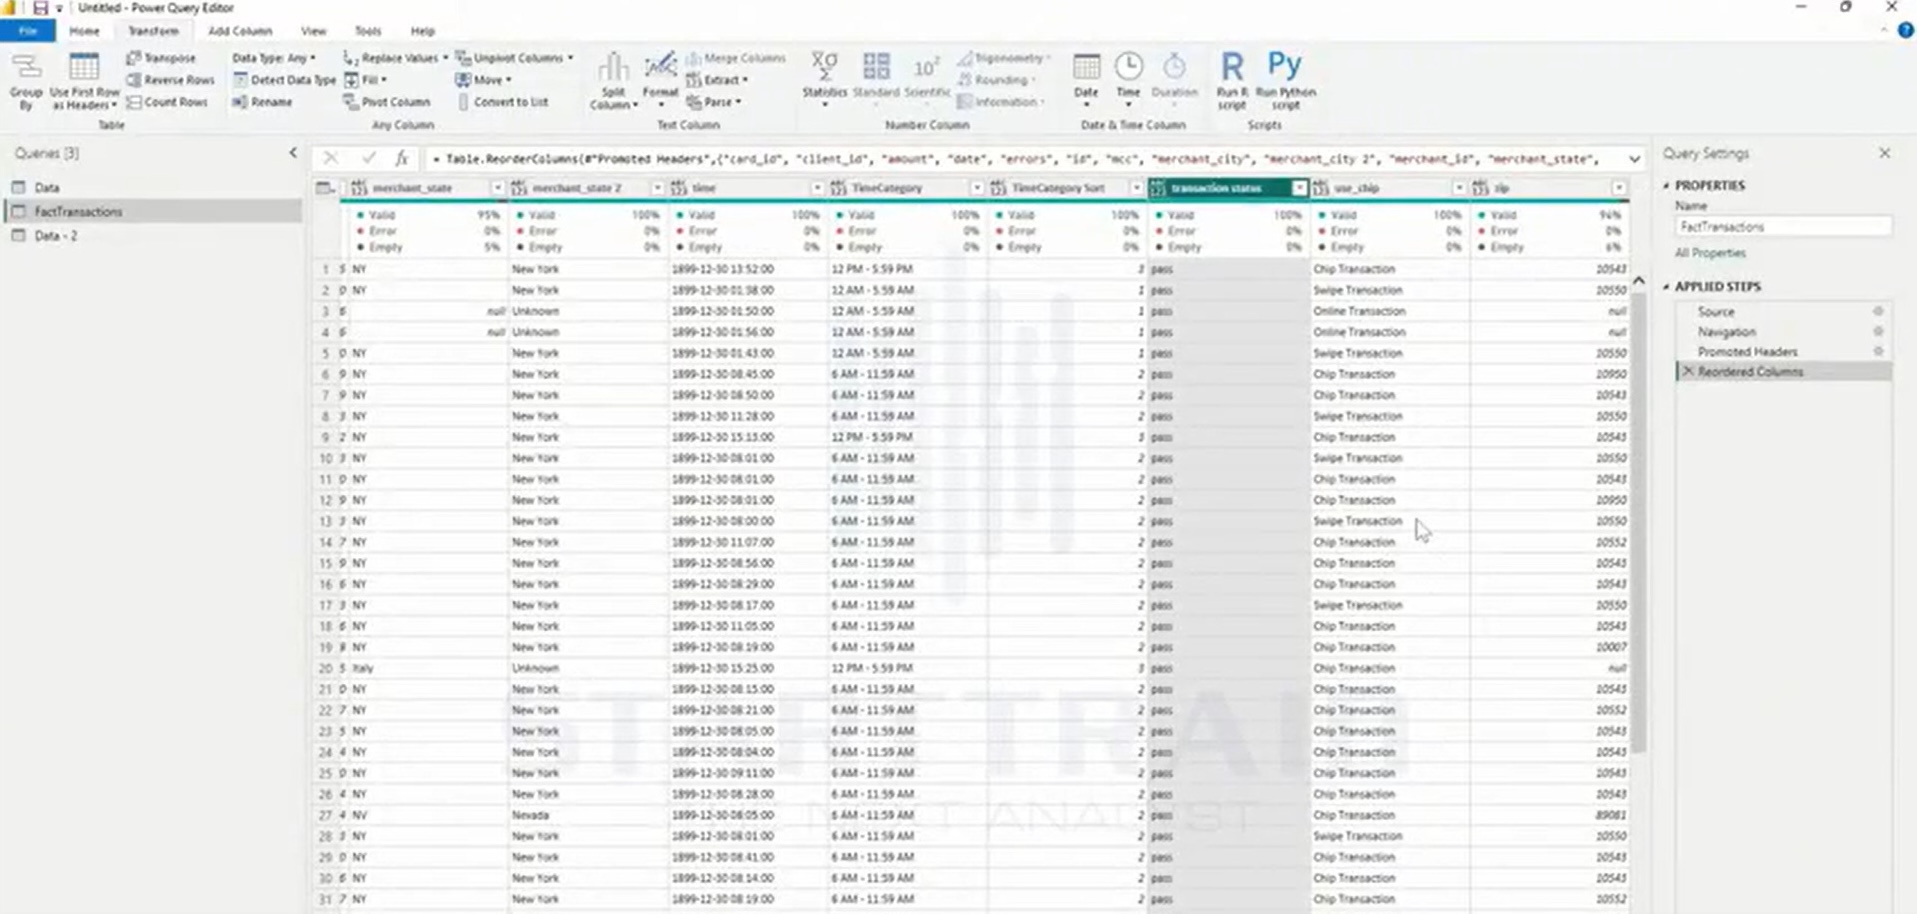Switch to the Tools tab
Screen dimensions: 1917x914
point(368,31)
